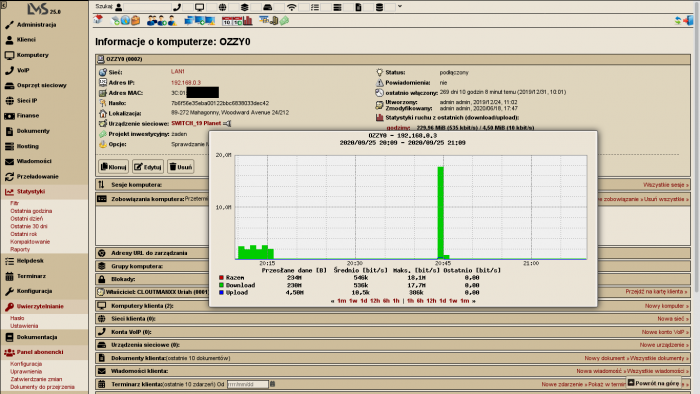700x394 pixels.
Task: Click the Edytuj button
Action: click(x=148, y=167)
